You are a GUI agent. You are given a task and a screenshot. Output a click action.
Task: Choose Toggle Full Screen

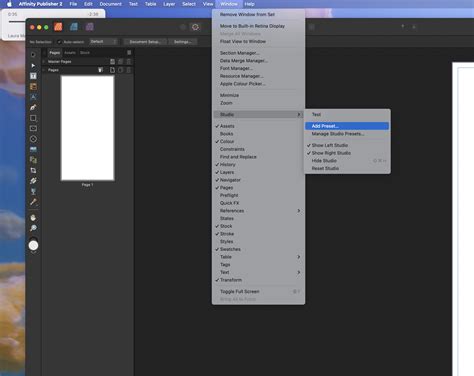coord(258,291)
